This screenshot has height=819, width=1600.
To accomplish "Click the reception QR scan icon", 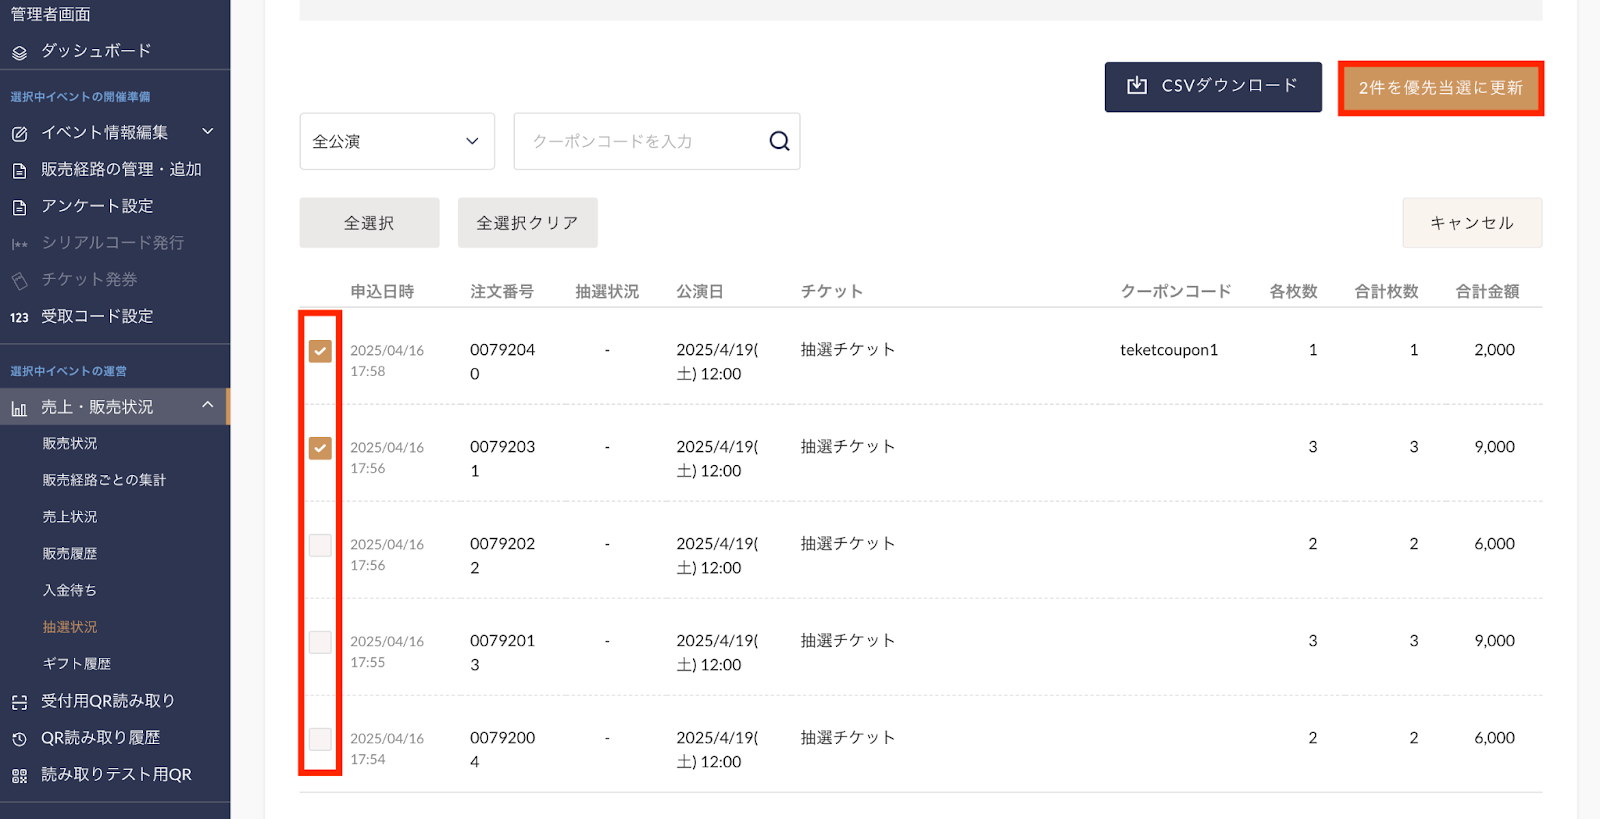I will click(x=19, y=702).
